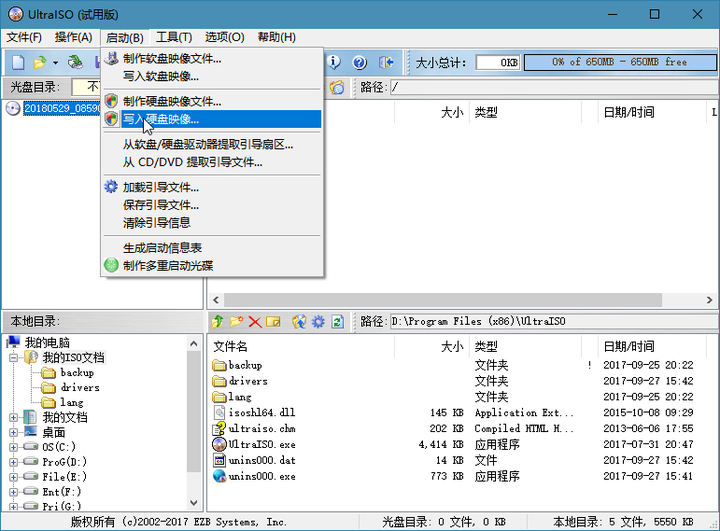Open the dropdown arrow beside Open icon

coord(55,62)
